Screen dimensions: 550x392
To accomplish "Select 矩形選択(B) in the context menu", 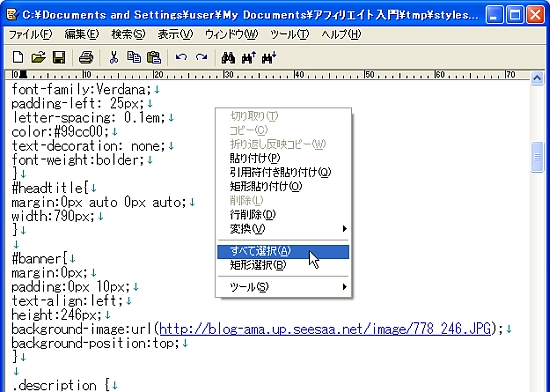I will click(283, 265).
